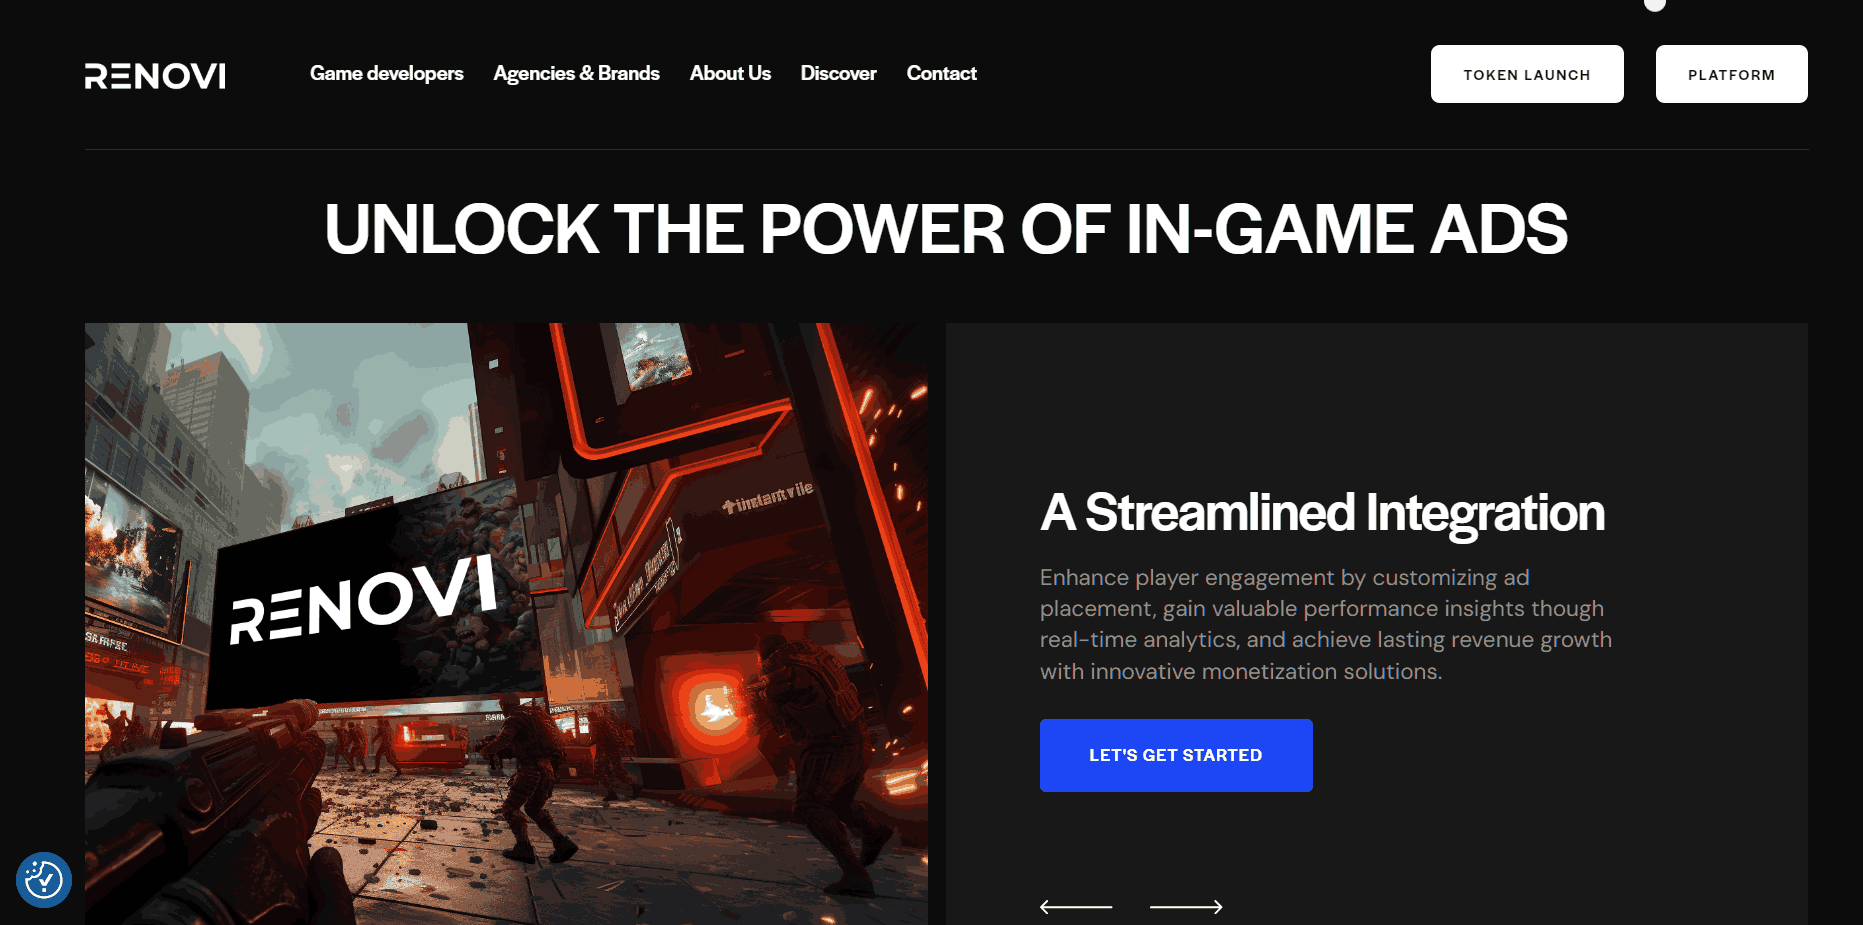The image size is (1863, 925).
Task: Open Game developers menu item
Action: click(x=387, y=73)
